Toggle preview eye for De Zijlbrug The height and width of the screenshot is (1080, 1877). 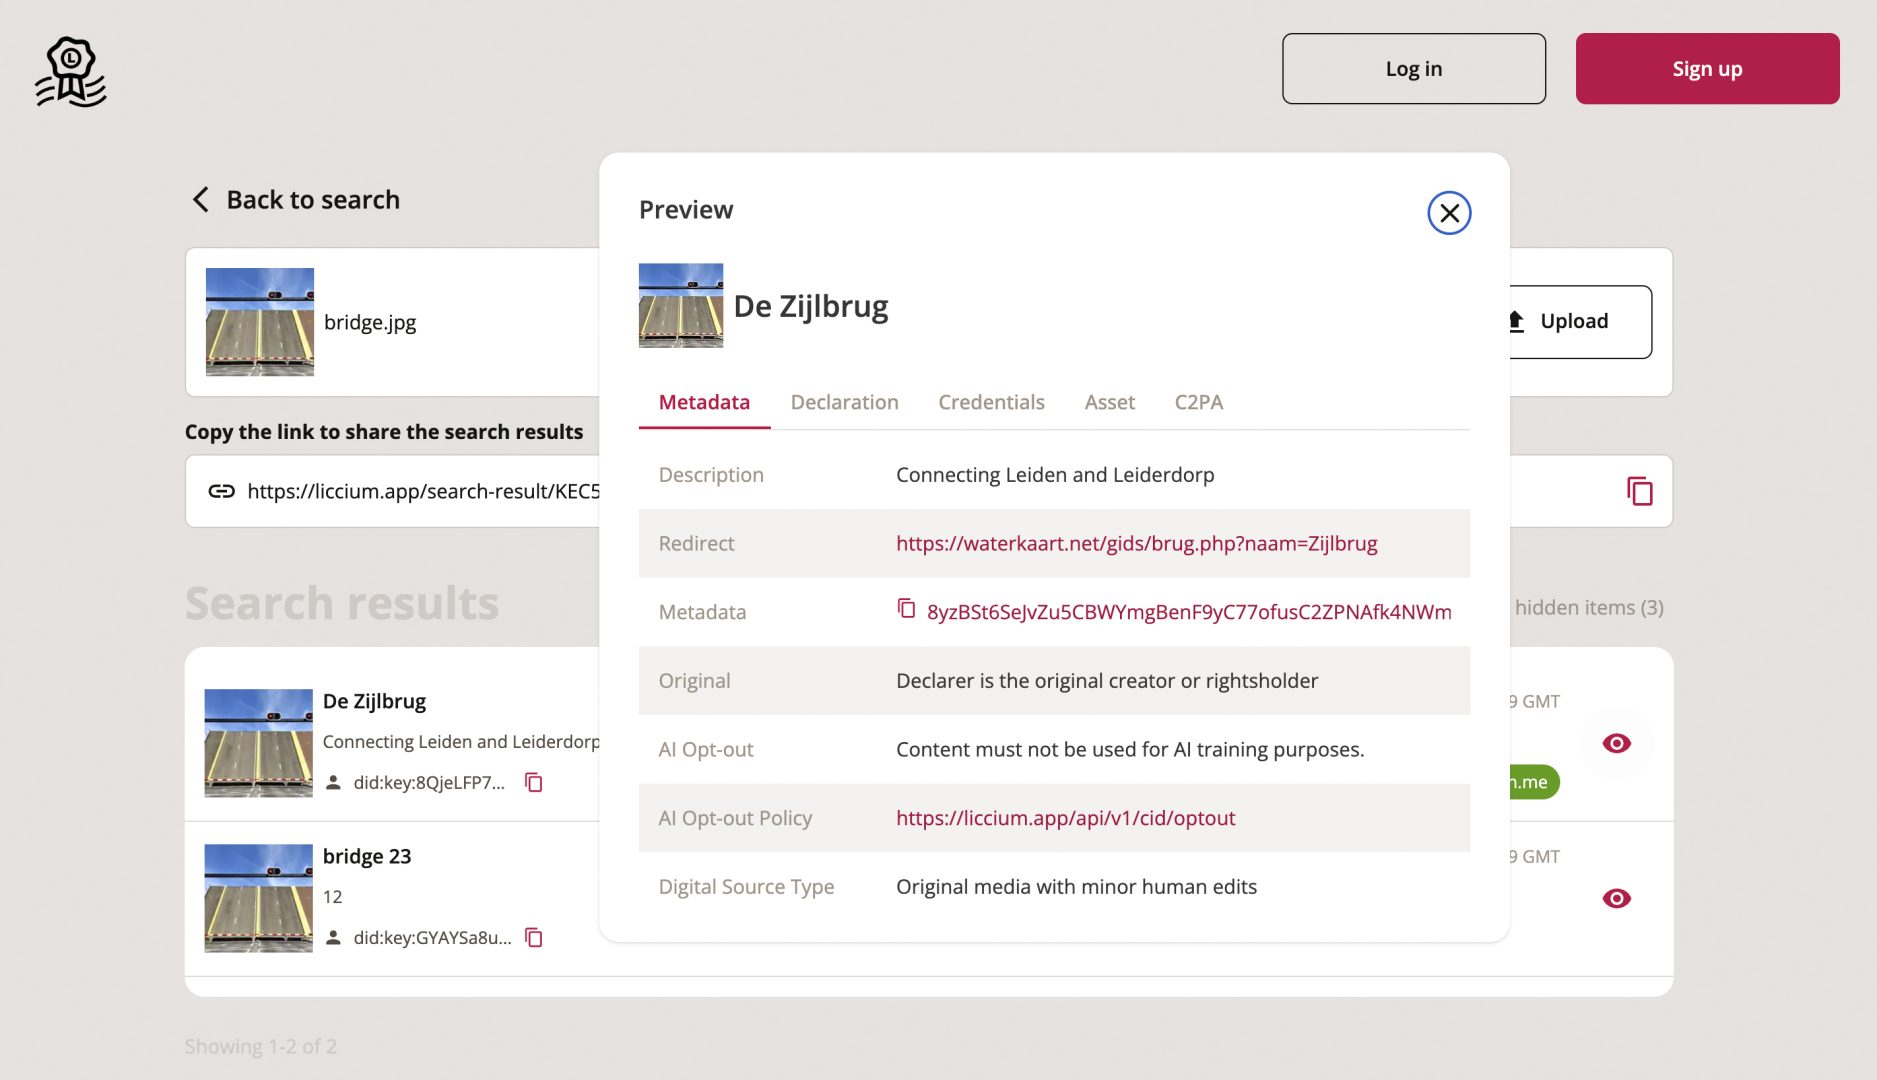point(1616,743)
